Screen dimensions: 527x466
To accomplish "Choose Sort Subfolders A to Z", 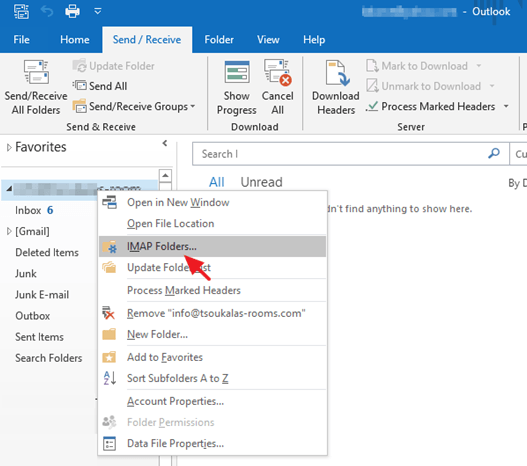I will point(212,378).
